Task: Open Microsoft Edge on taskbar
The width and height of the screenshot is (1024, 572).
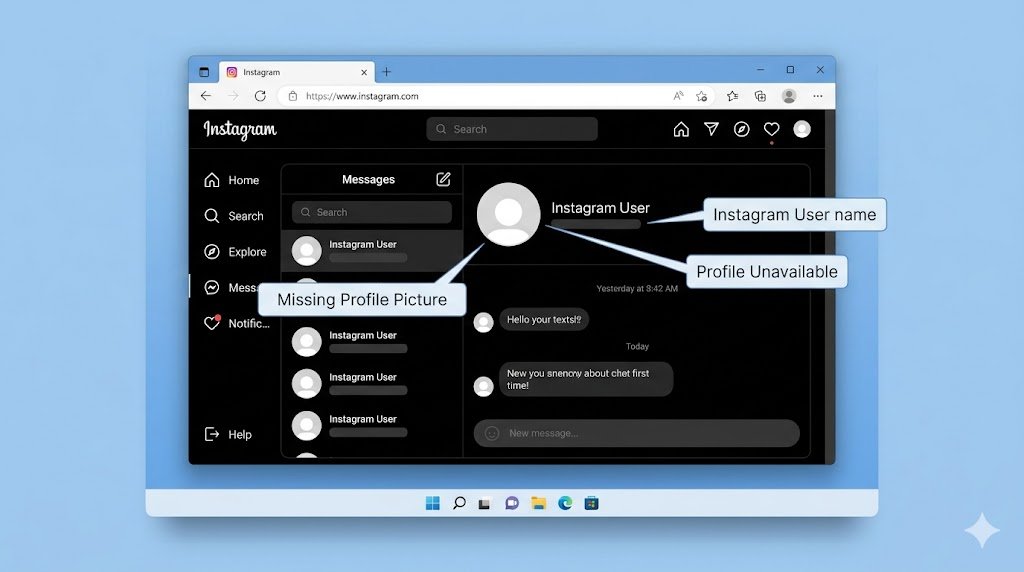Action: click(565, 503)
